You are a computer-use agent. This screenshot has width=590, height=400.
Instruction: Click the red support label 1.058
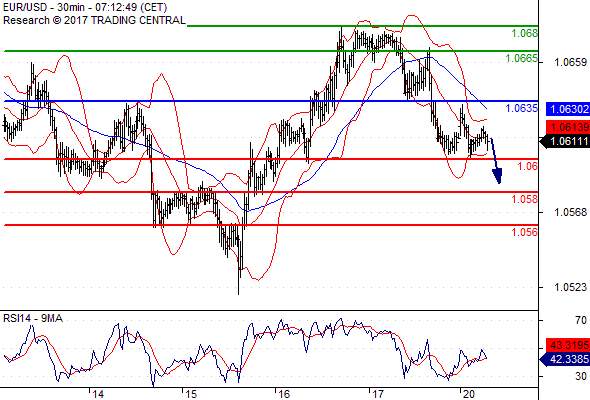click(x=525, y=199)
